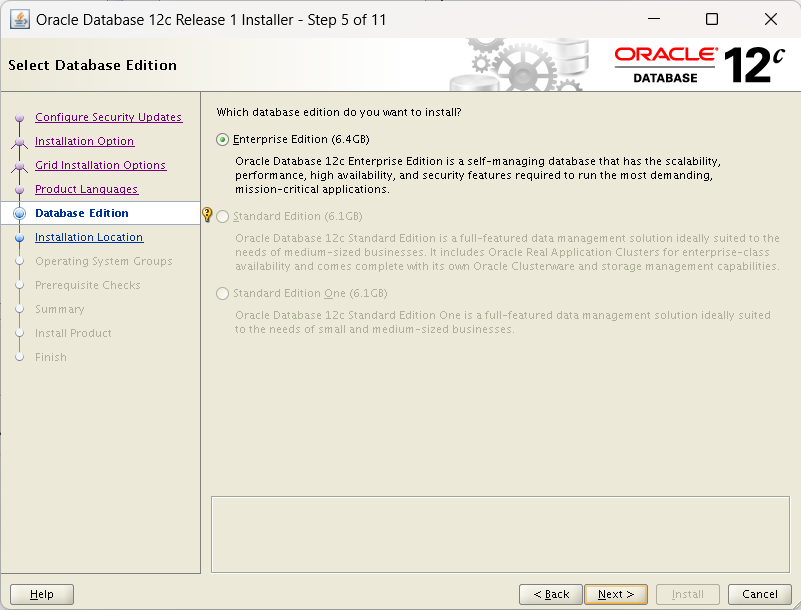Click the Finish step in sidebar

[x=51, y=357]
